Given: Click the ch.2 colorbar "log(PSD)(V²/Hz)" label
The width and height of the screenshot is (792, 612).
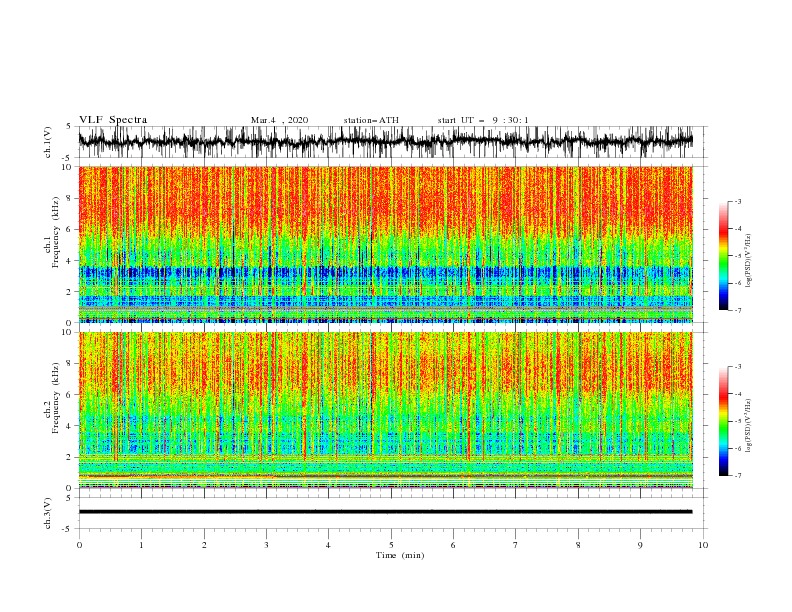Looking at the screenshot, I should pos(749,426).
